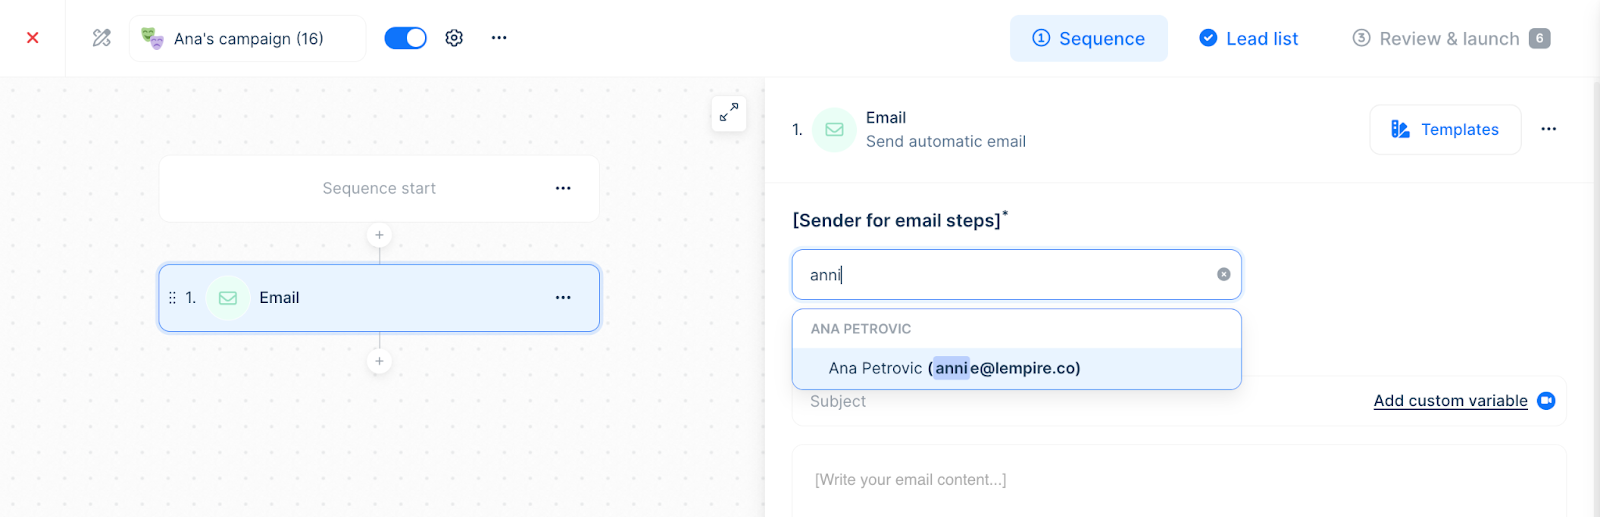Expand the sequence canvas to fullscreen
Viewport: 1600px width, 517px height.
(729, 112)
